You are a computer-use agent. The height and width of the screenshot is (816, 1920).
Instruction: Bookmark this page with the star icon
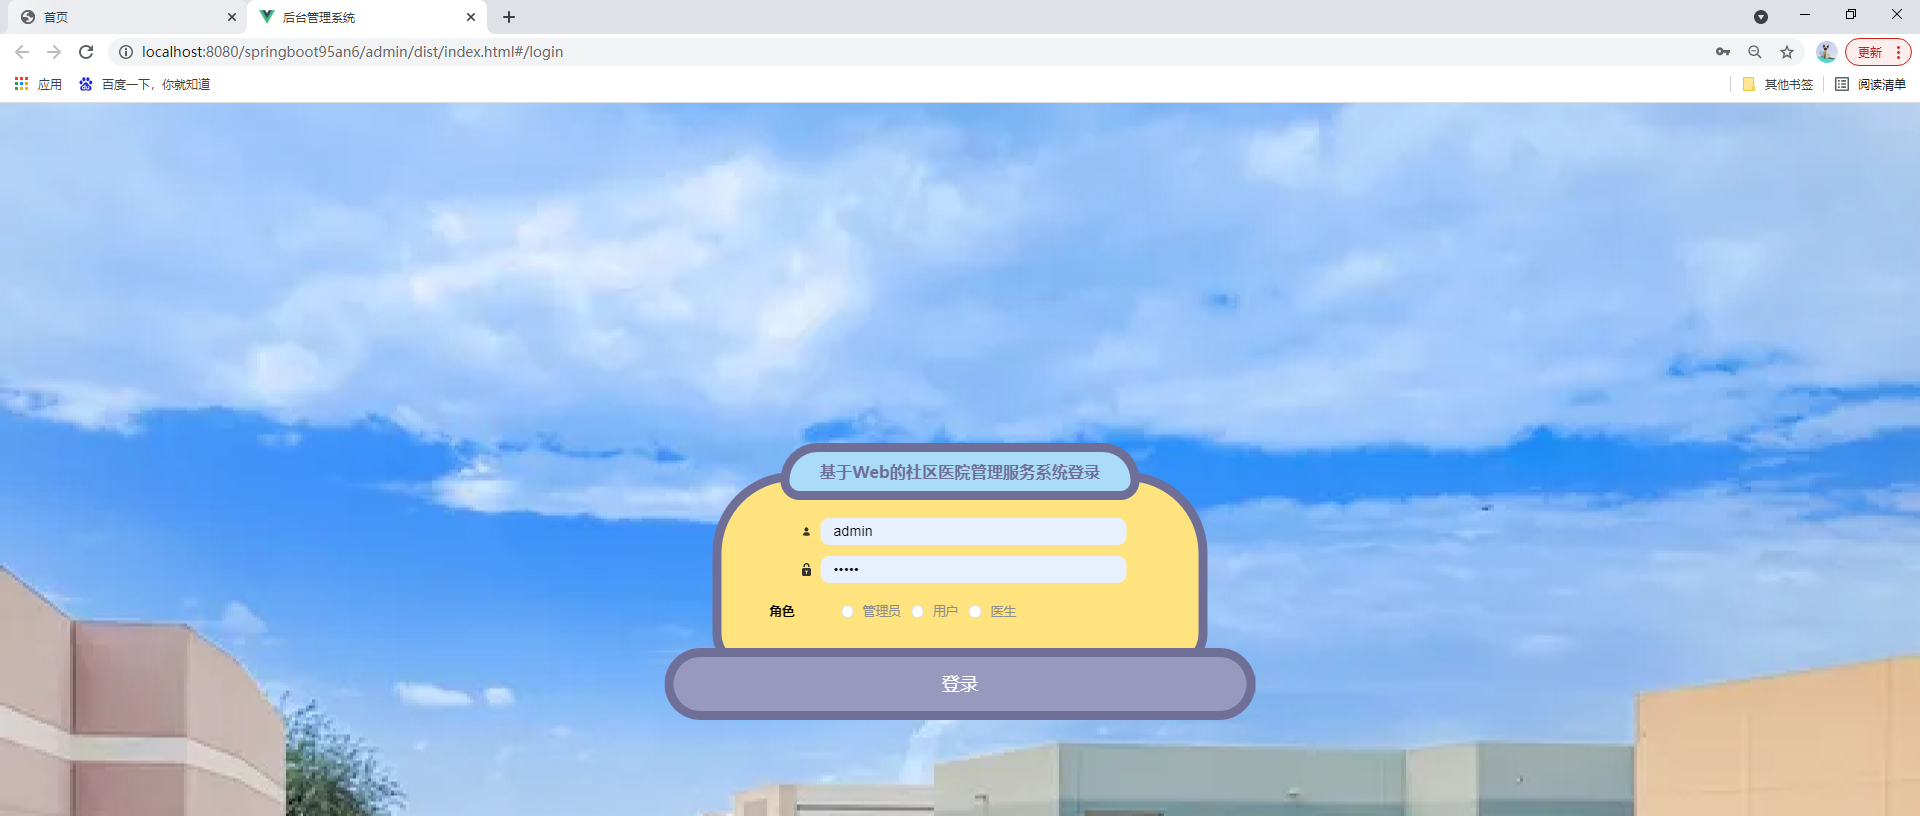point(1787,52)
